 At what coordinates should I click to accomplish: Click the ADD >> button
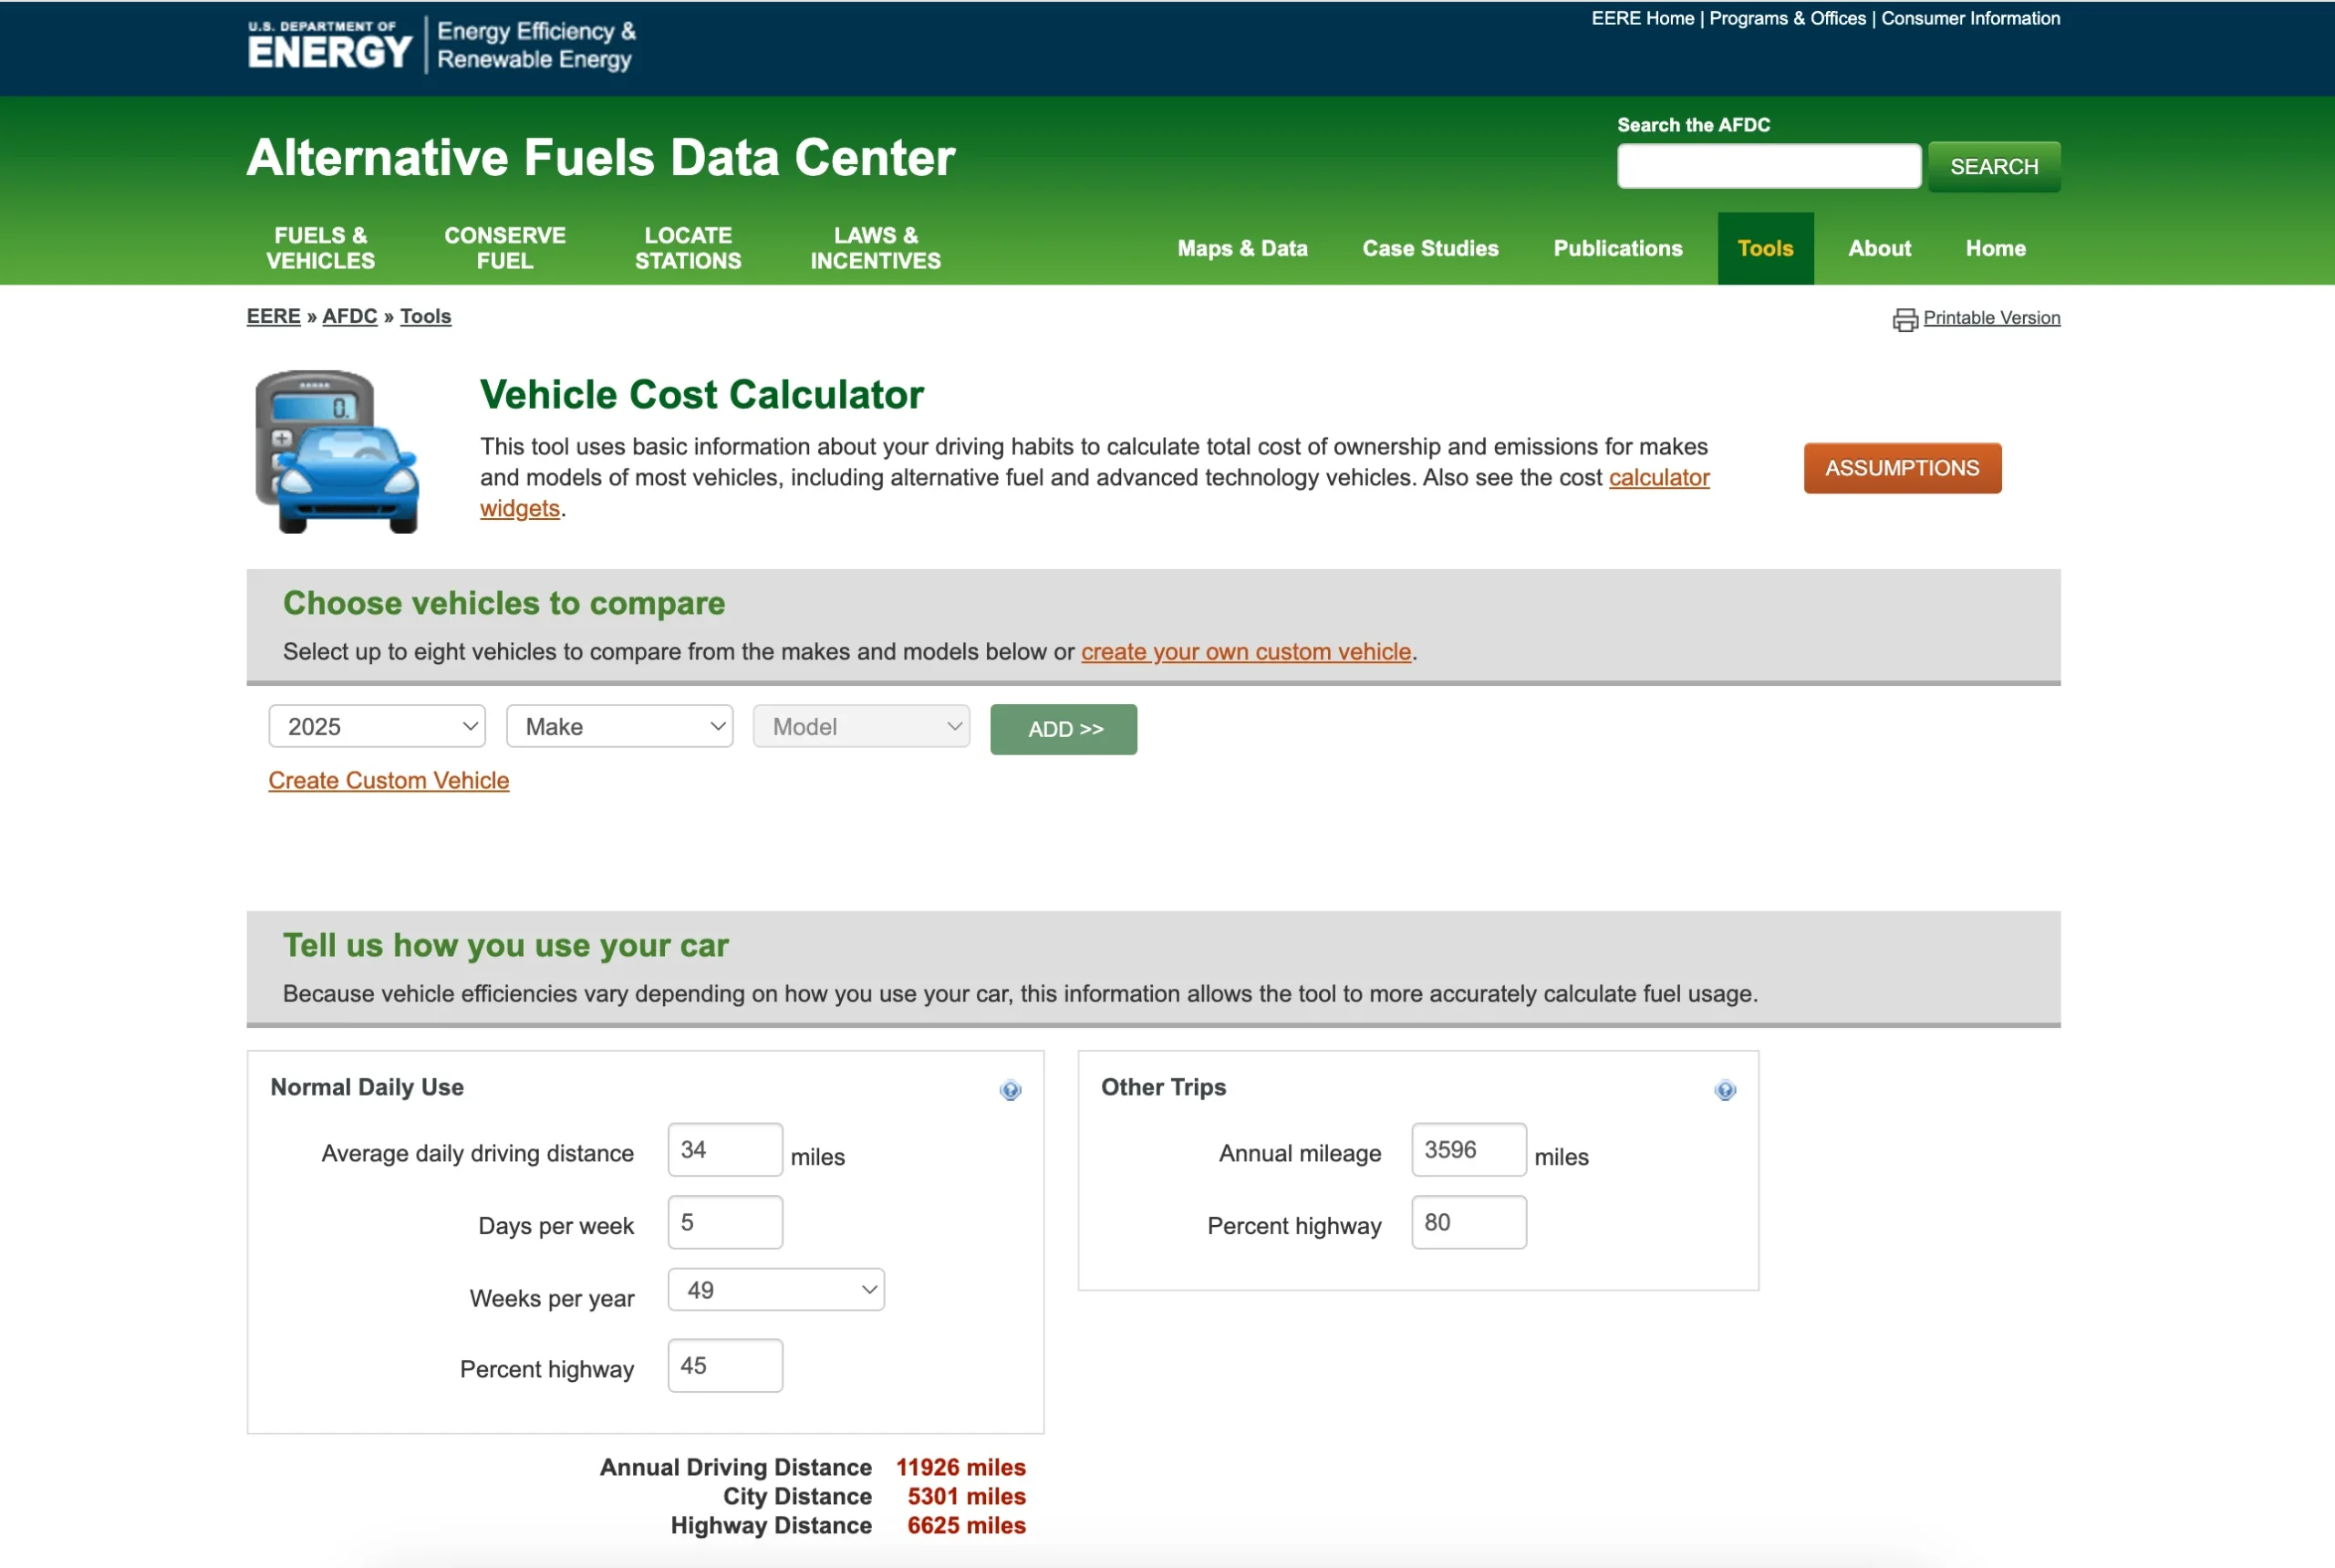click(1063, 729)
